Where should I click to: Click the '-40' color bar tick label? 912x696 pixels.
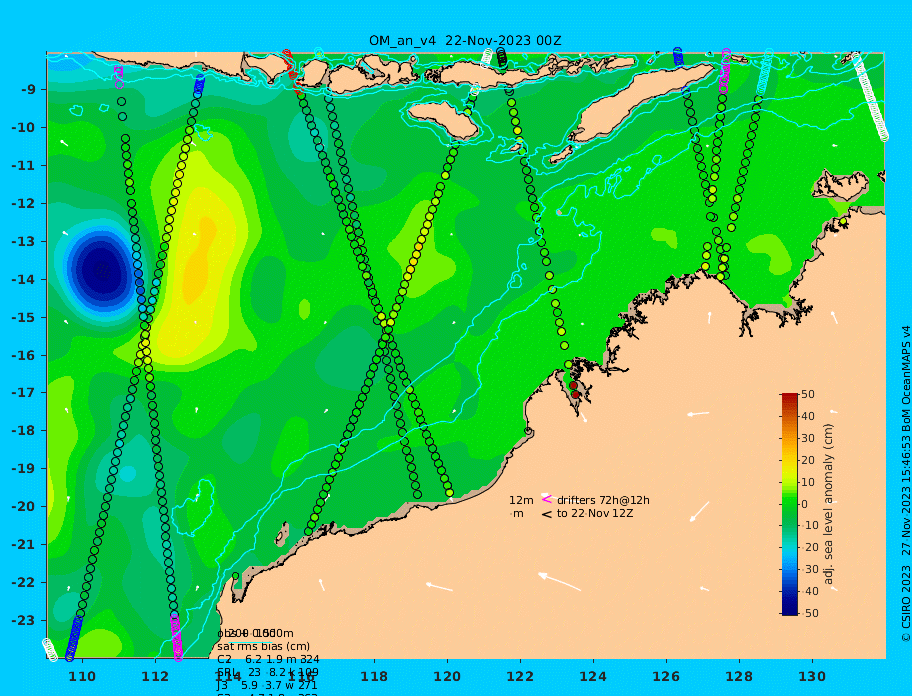click(810, 591)
